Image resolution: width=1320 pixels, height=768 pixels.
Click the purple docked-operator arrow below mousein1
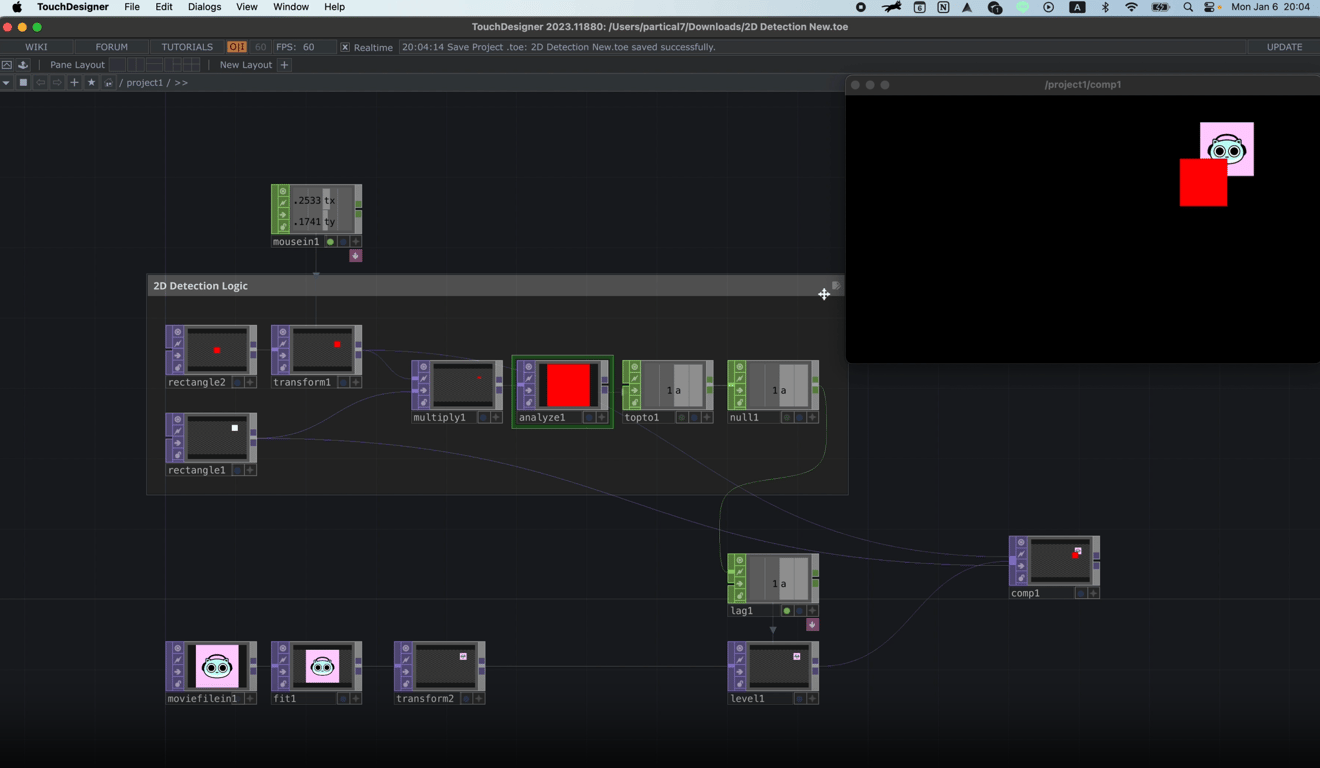355,256
